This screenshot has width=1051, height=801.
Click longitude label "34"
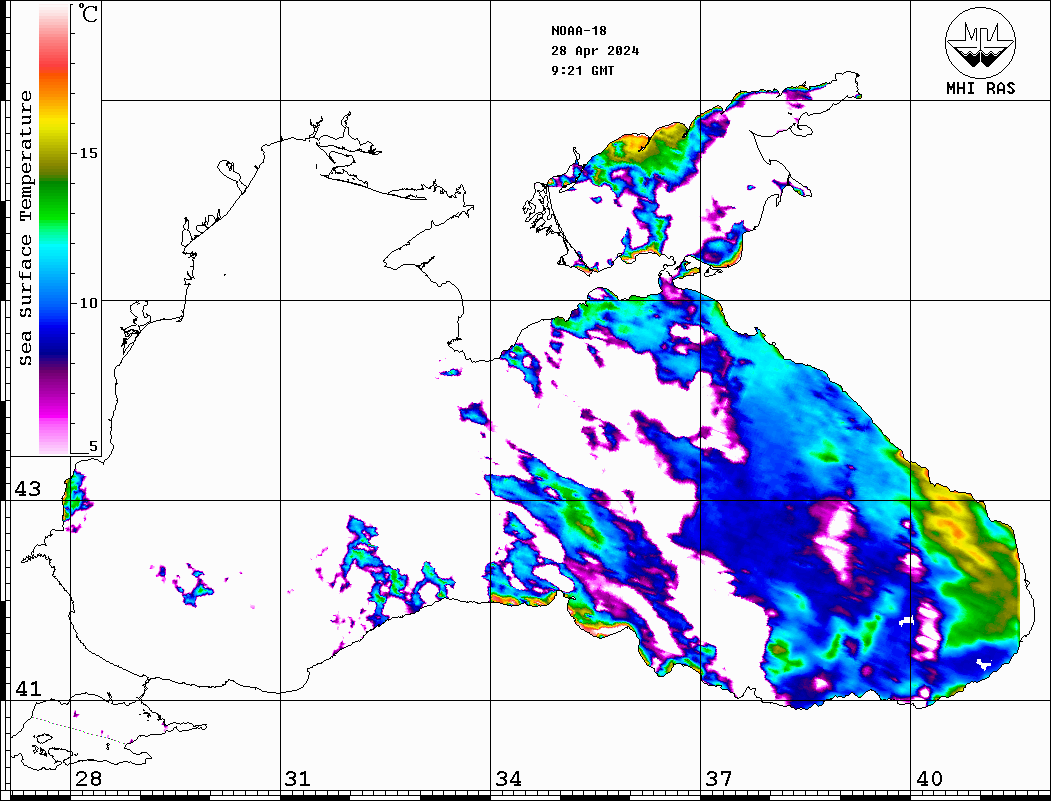tap(508, 778)
